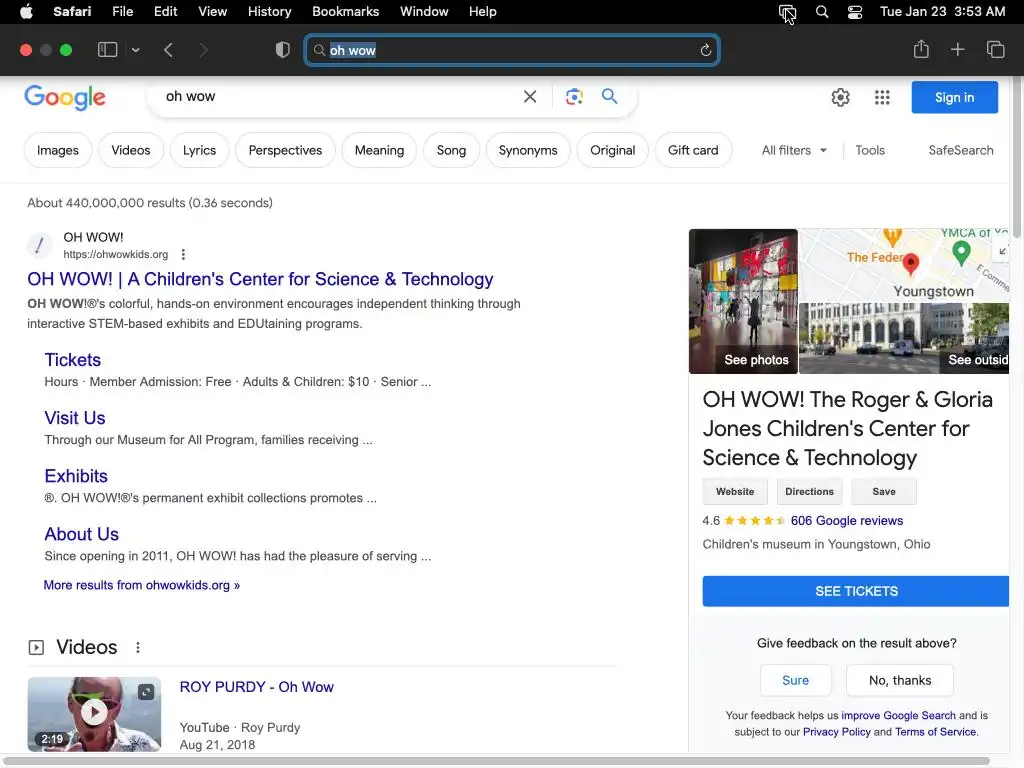This screenshot has width=1024, height=768.
Task: Select the Lyrics filter chip
Action: (x=199, y=150)
